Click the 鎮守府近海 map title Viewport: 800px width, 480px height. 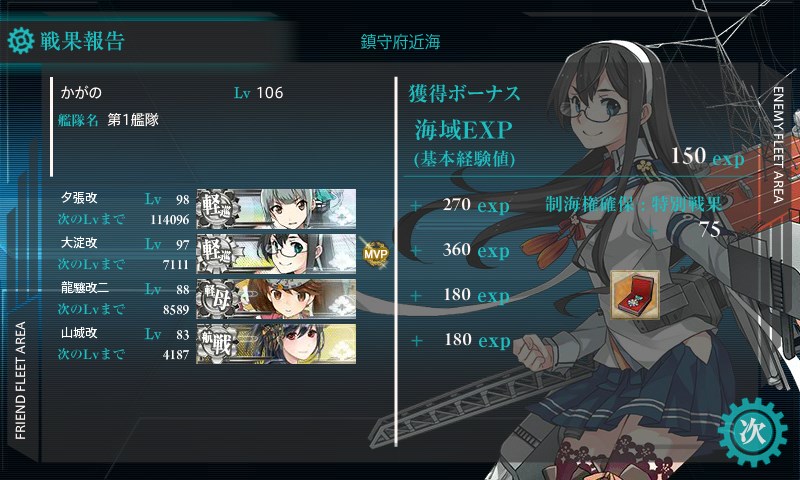[x=401, y=42]
